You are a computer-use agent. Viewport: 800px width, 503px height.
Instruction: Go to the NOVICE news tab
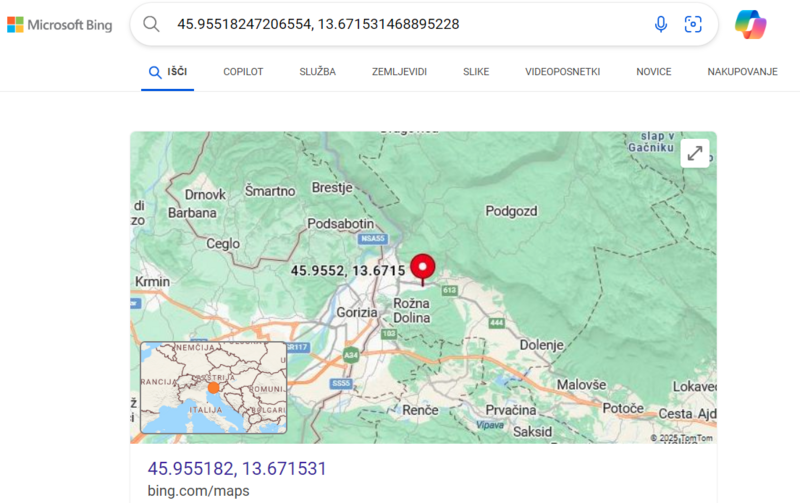pos(653,72)
